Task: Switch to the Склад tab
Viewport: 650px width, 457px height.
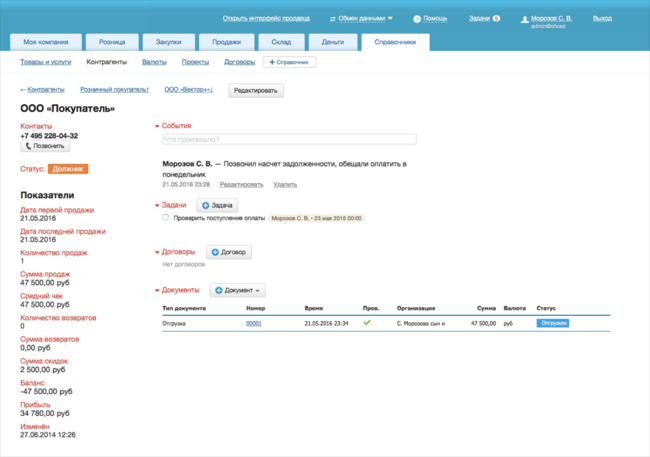Action: pyautogui.click(x=280, y=42)
